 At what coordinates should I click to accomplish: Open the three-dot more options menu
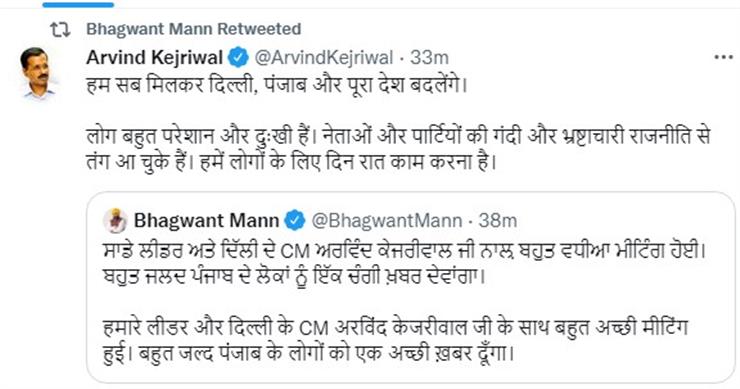point(723,58)
